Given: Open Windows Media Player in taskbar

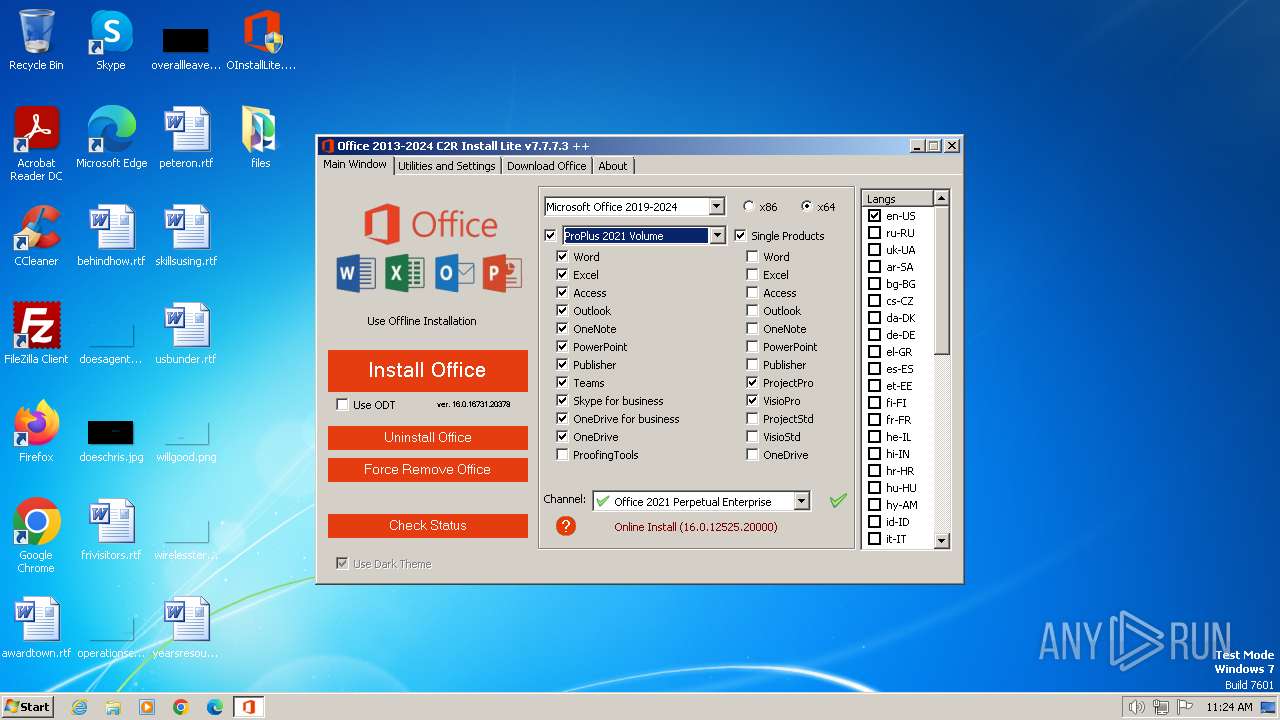Looking at the screenshot, I should pyautogui.click(x=147, y=707).
